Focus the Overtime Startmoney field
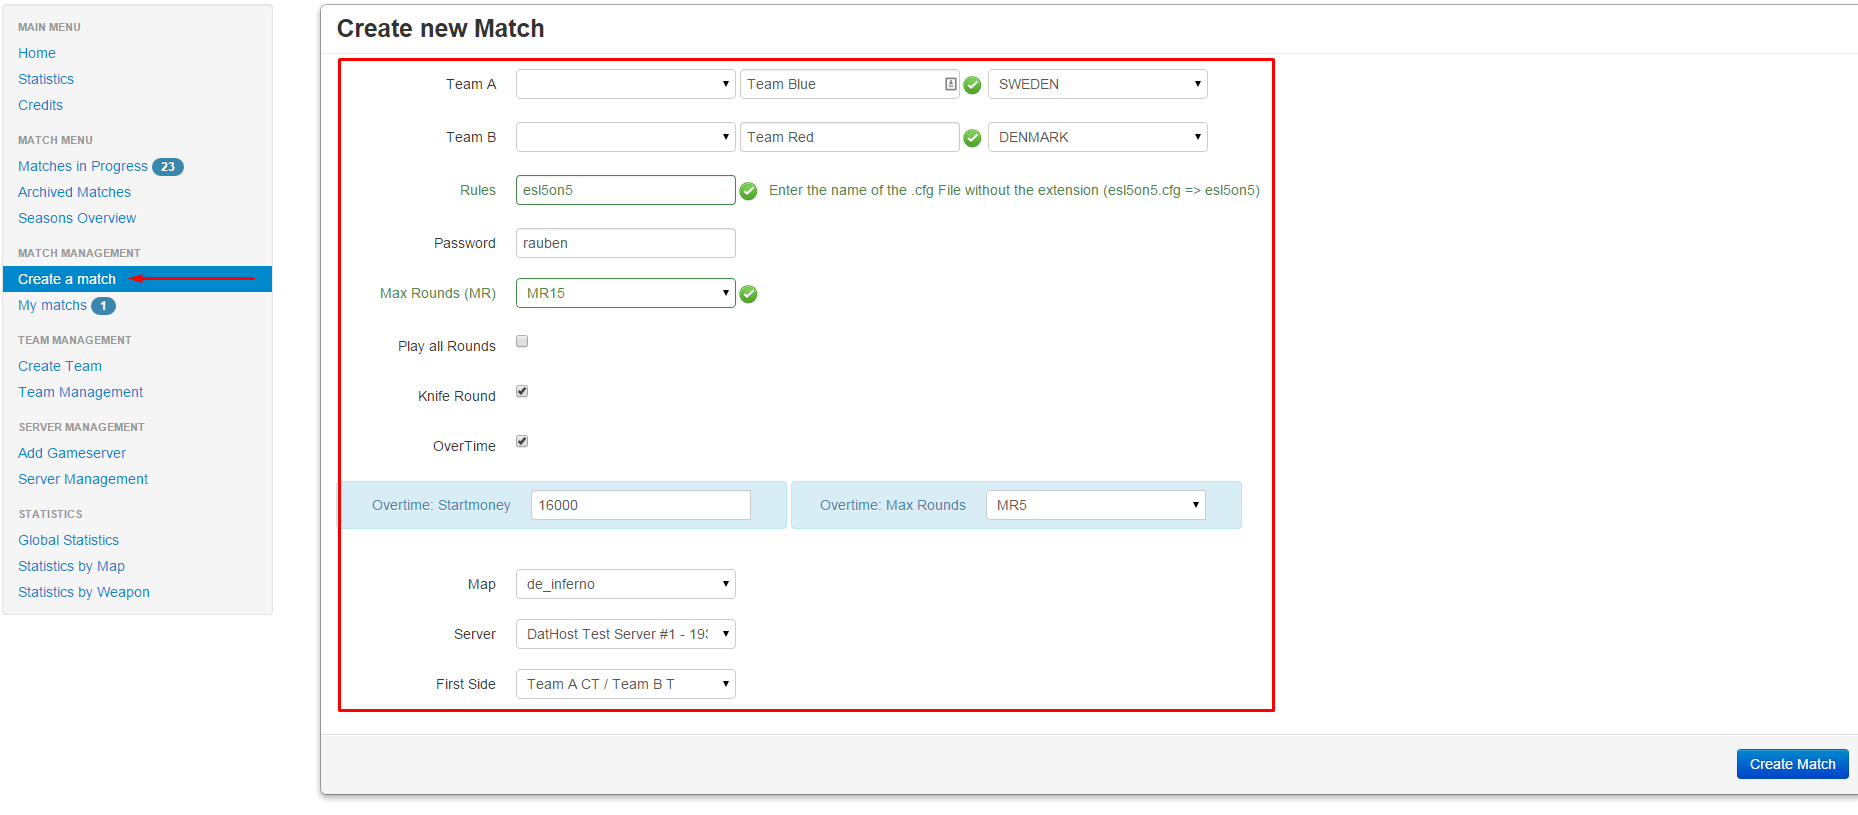The image size is (1858, 815). click(x=640, y=505)
